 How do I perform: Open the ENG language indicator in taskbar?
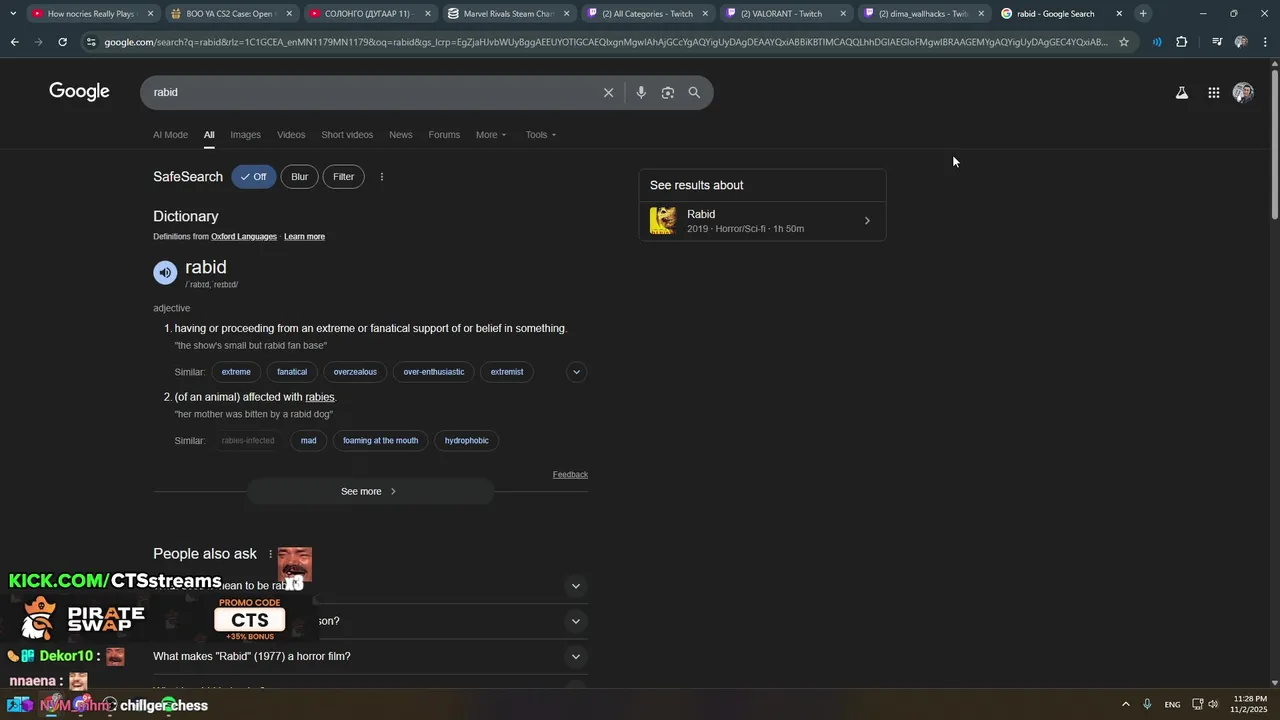pos(1172,705)
